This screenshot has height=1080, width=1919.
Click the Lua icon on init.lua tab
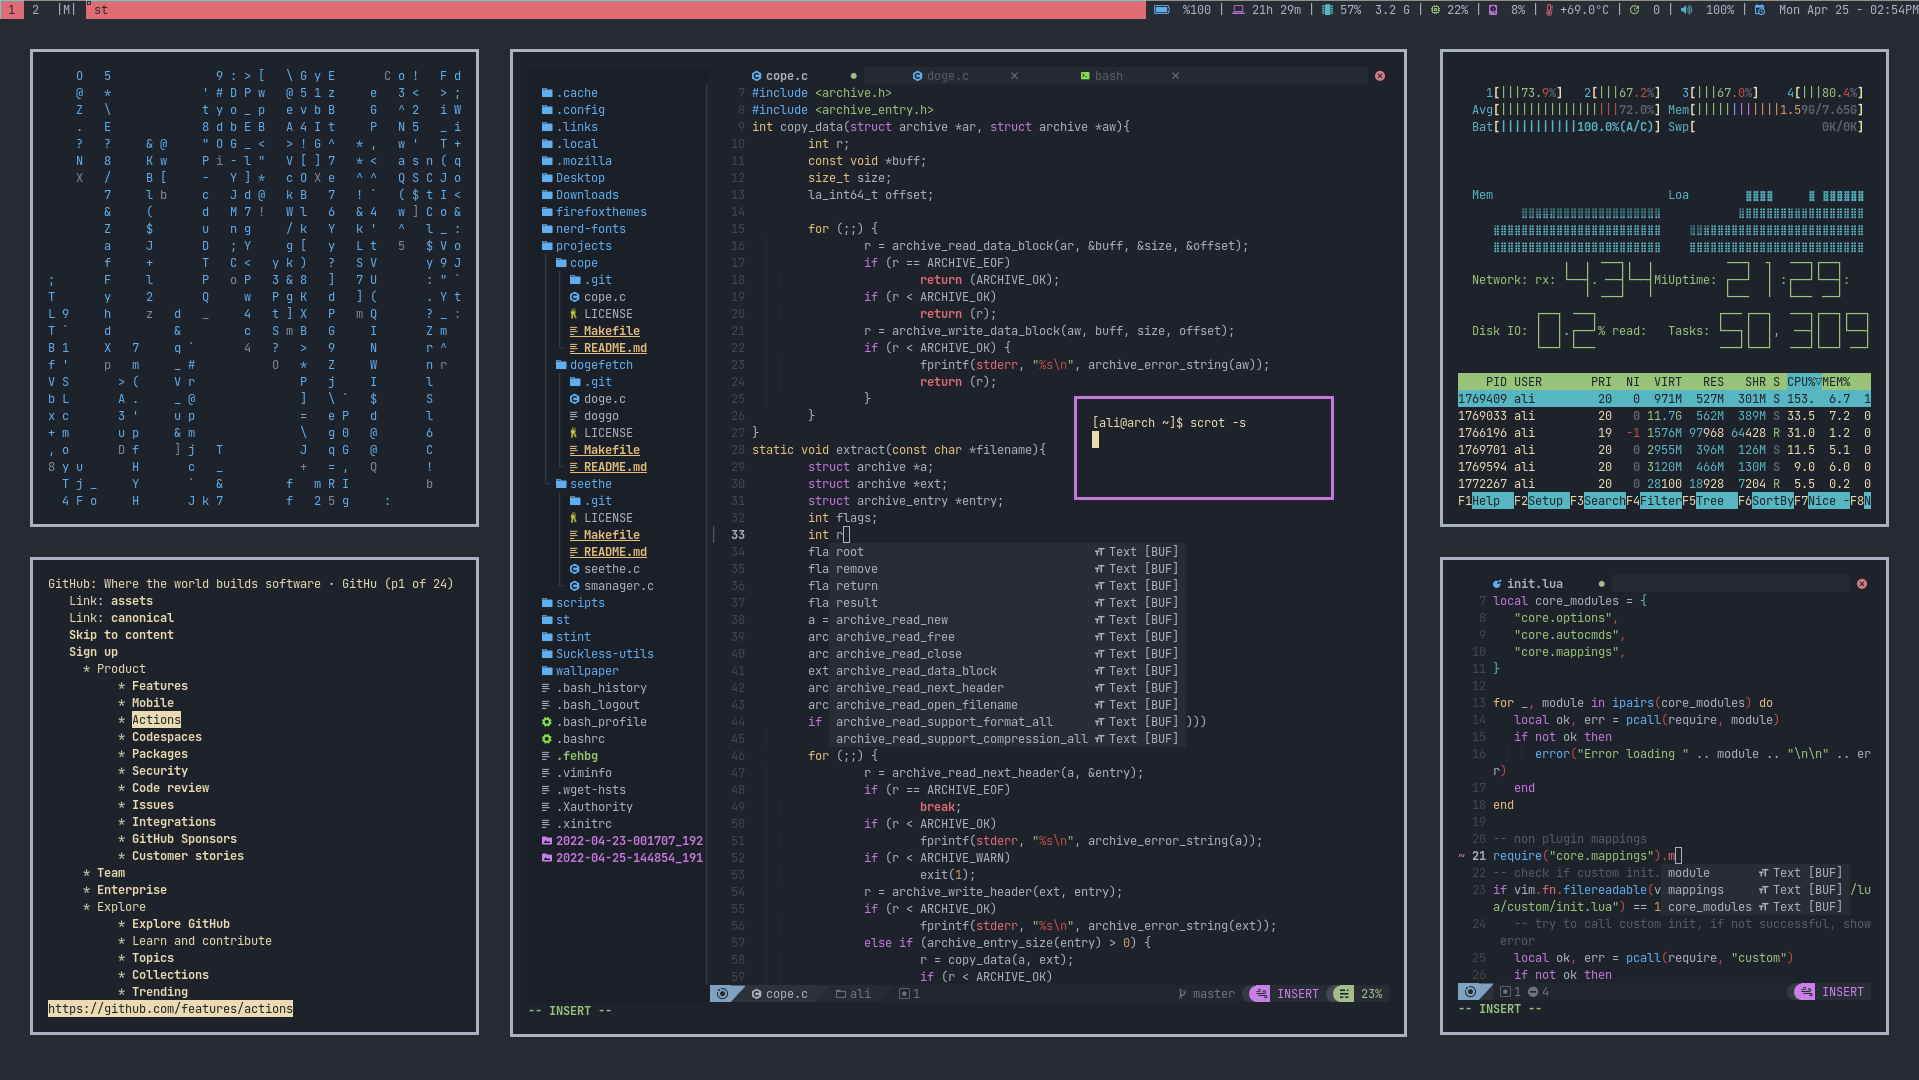1497,584
